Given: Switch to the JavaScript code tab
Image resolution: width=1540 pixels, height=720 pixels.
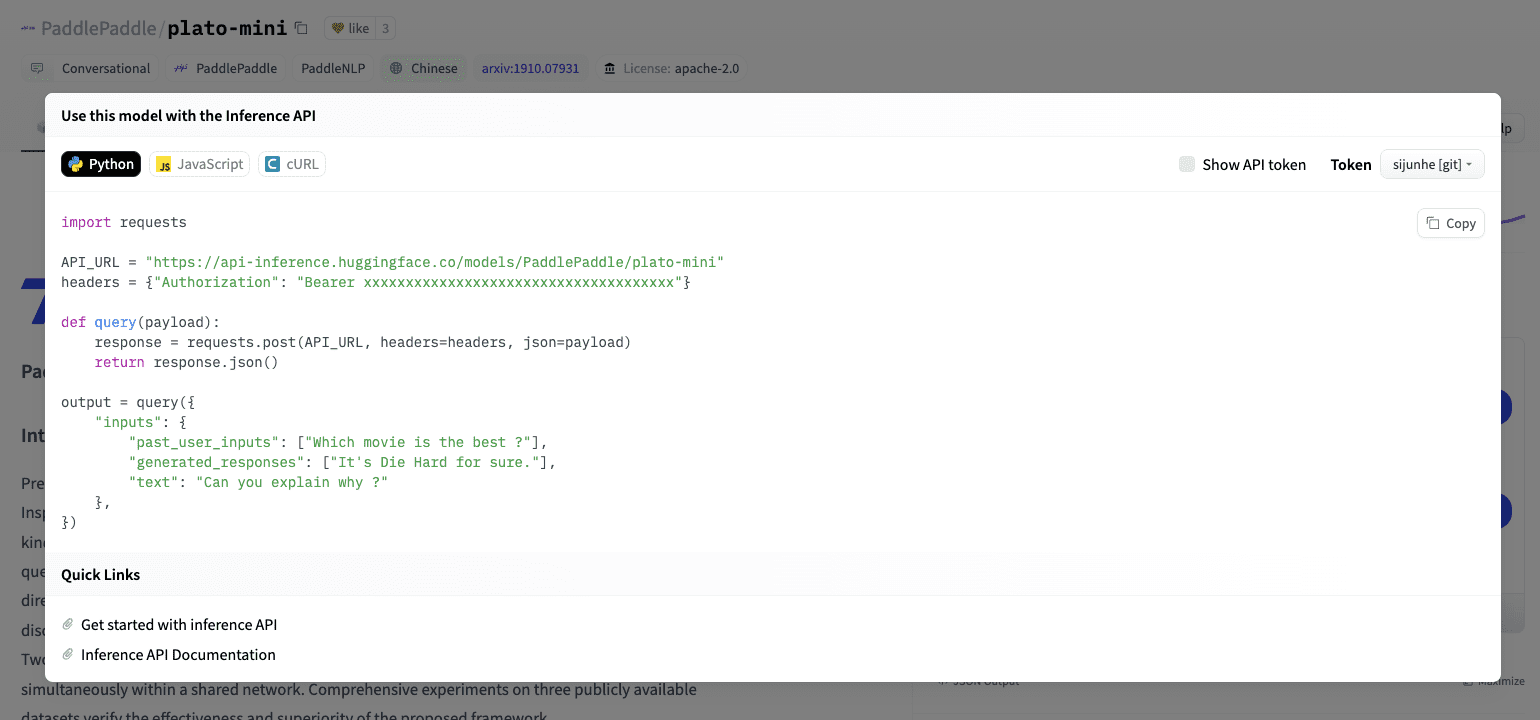Looking at the screenshot, I should 200,164.
